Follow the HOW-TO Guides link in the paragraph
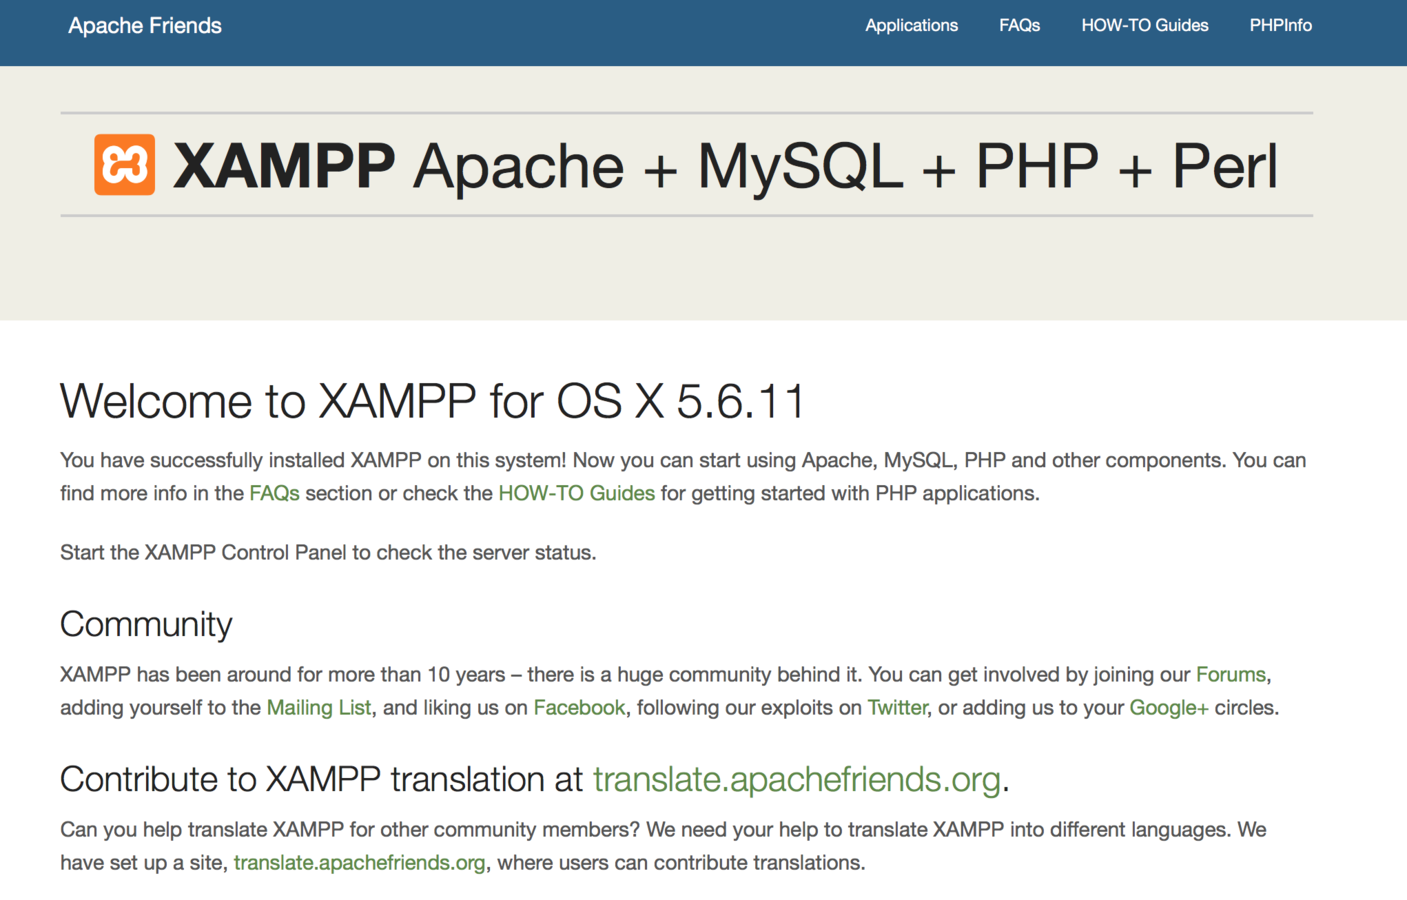The image size is (1407, 900). click(x=576, y=493)
